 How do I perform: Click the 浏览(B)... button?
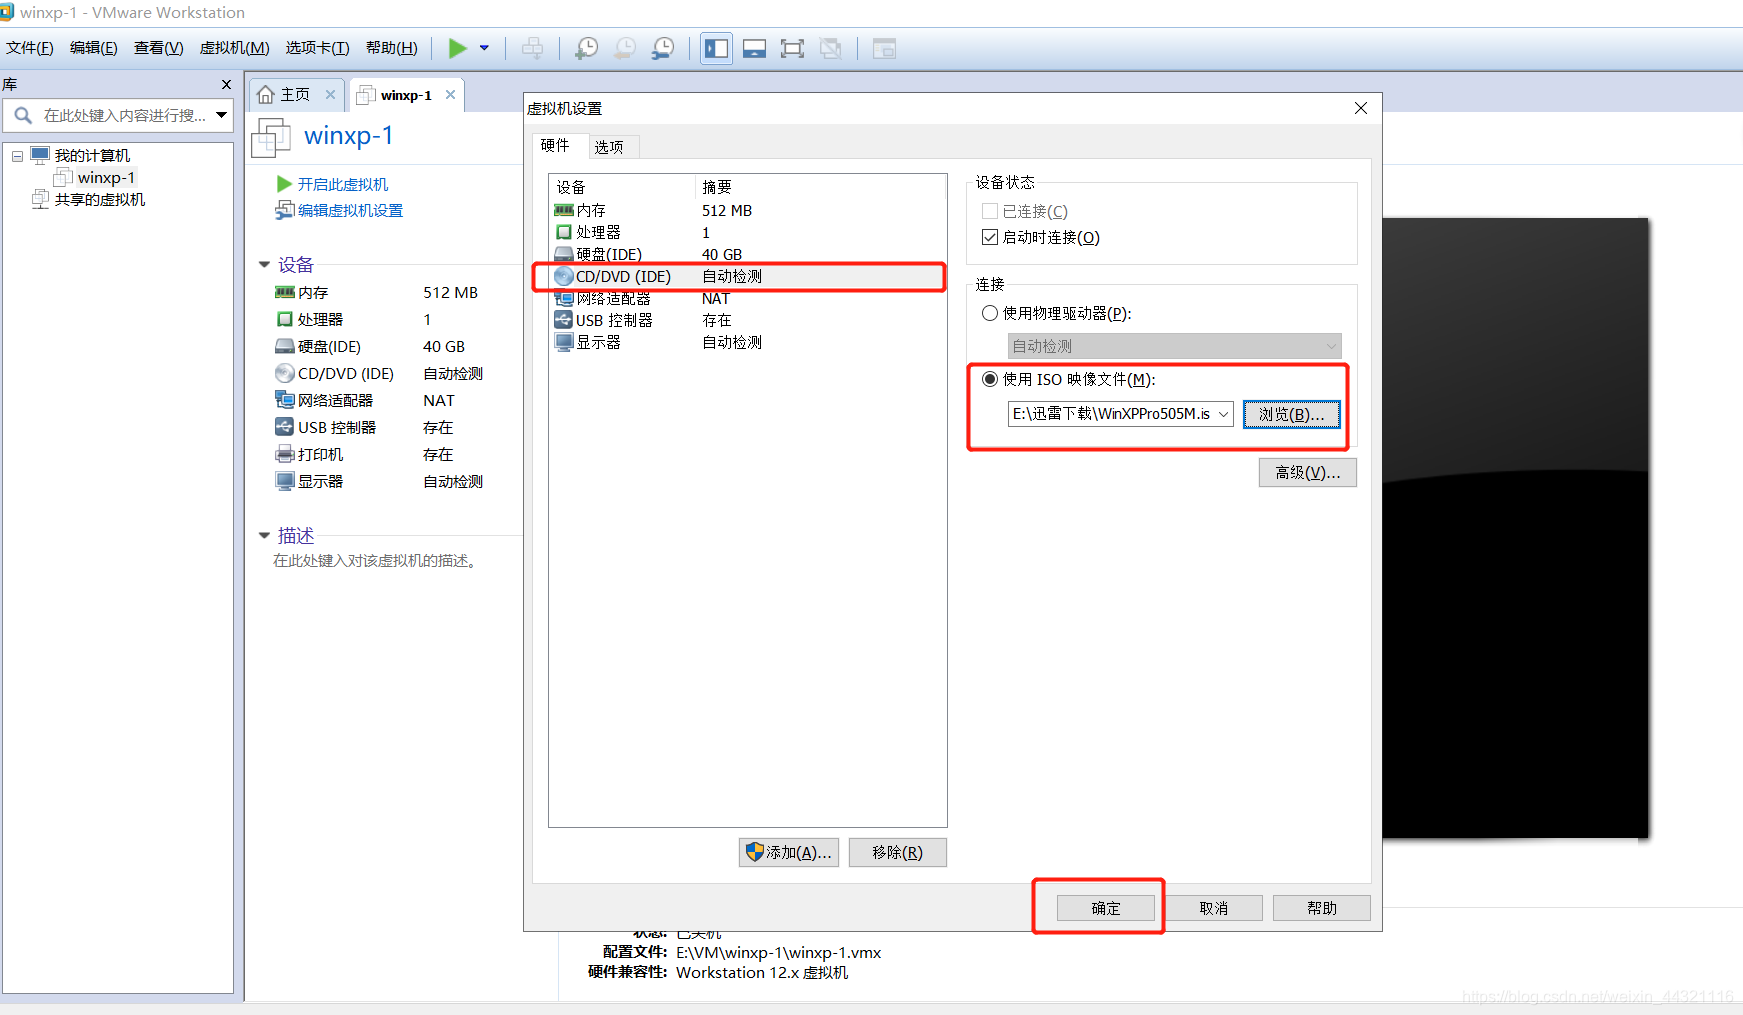pos(1291,415)
